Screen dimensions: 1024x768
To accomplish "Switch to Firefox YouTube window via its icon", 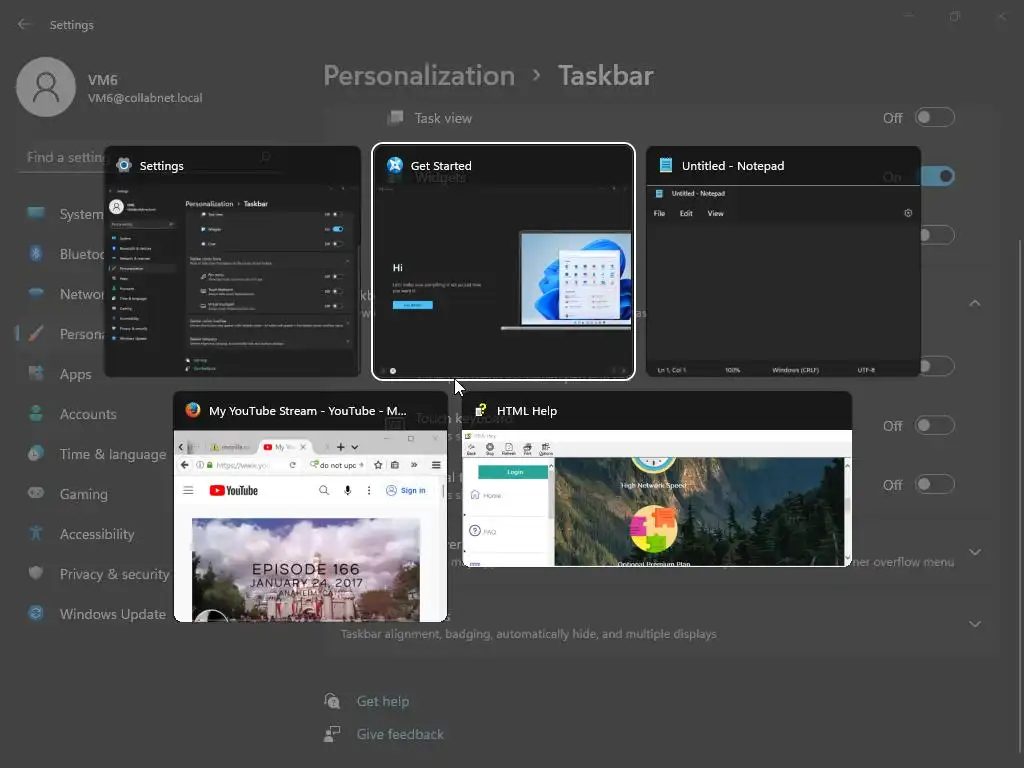I will pos(193,410).
